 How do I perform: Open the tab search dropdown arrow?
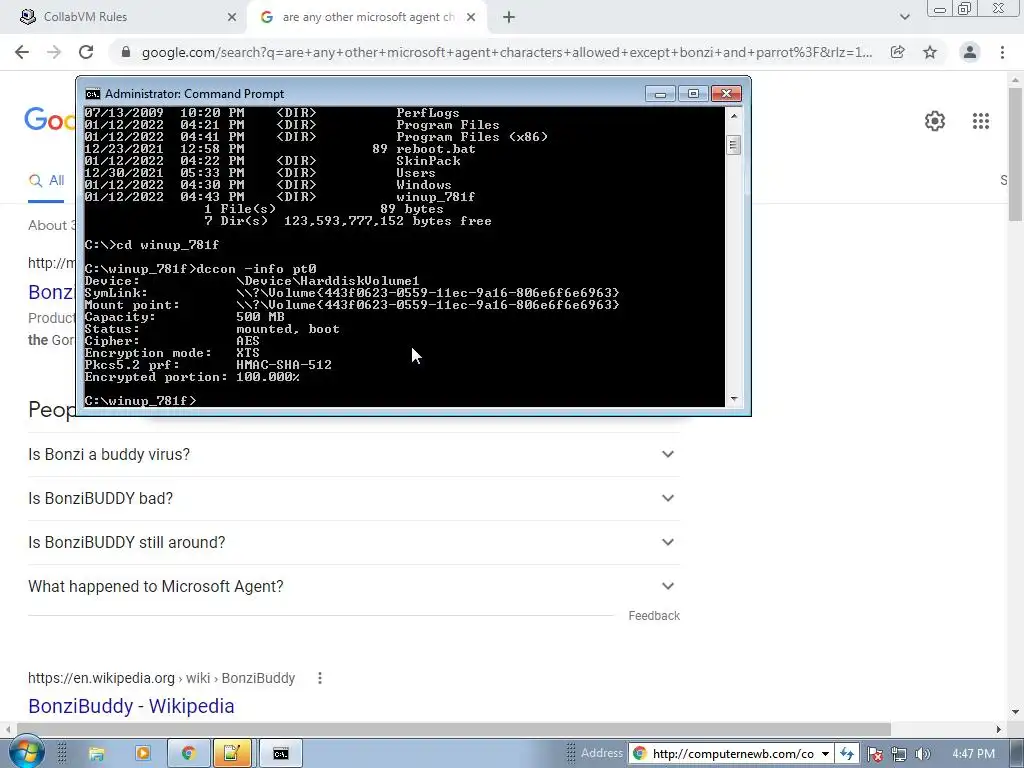click(904, 17)
